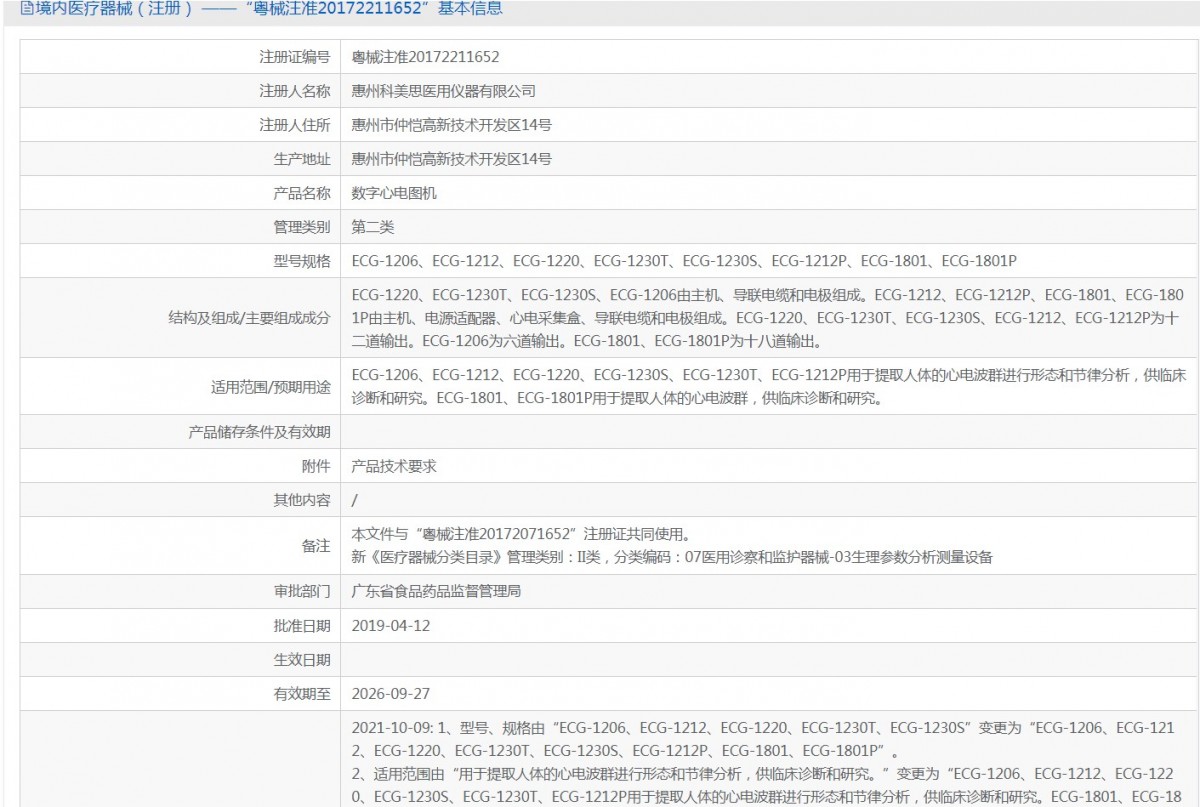Click the structure description text about 主机、导联电缆
This screenshot has width=1200, height=807.
click(x=769, y=318)
